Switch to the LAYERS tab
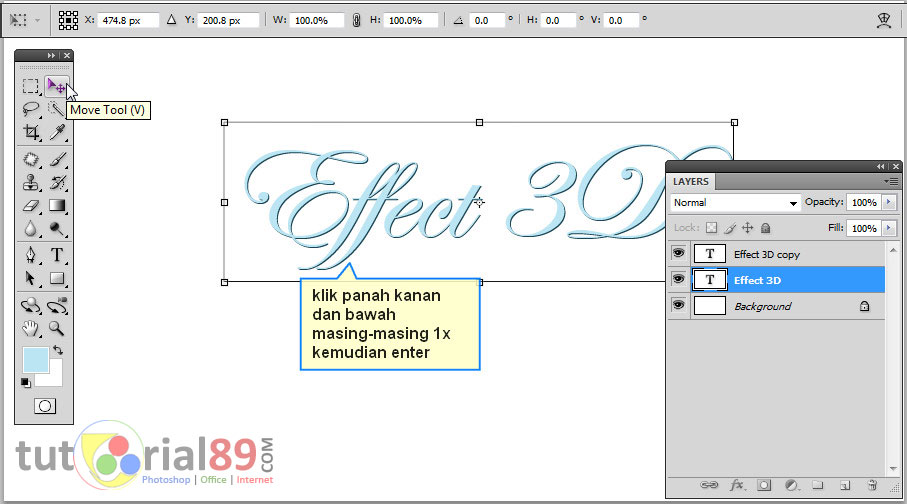The width and height of the screenshot is (907, 504). [x=691, y=181]
